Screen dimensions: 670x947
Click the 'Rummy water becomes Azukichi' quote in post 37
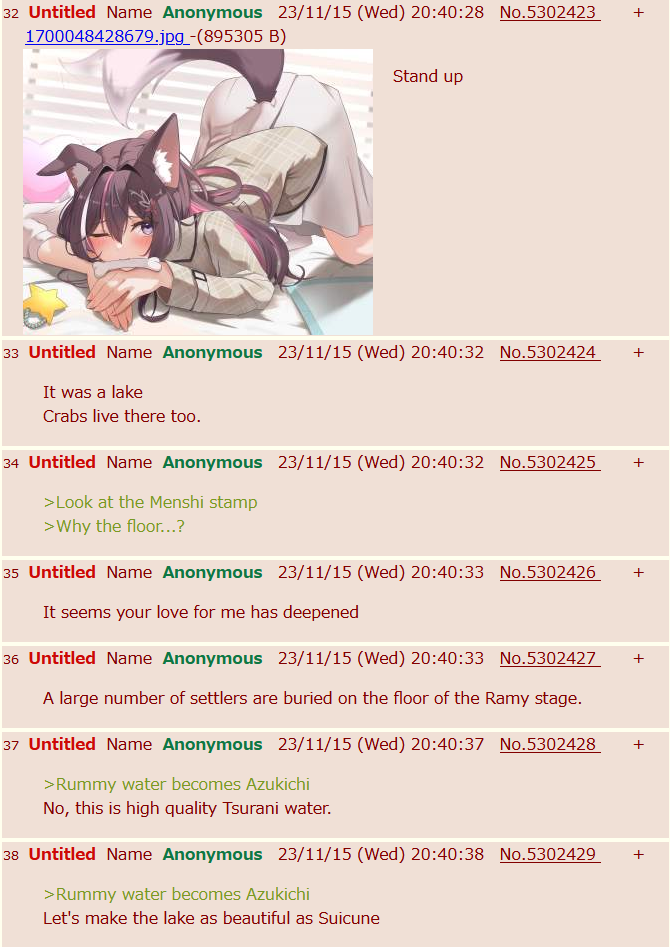pos(176,785)
